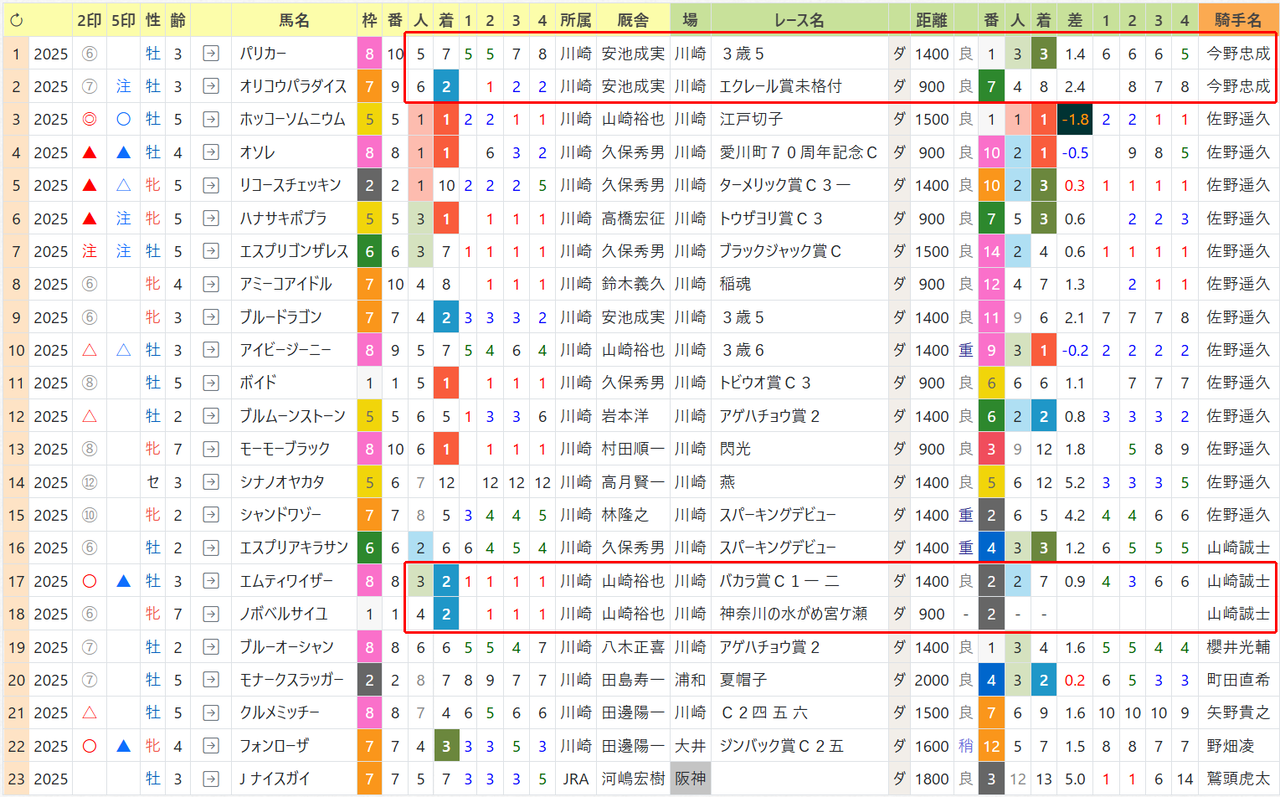Click race name バカラ賞C1一二

(x=779, y=581)
